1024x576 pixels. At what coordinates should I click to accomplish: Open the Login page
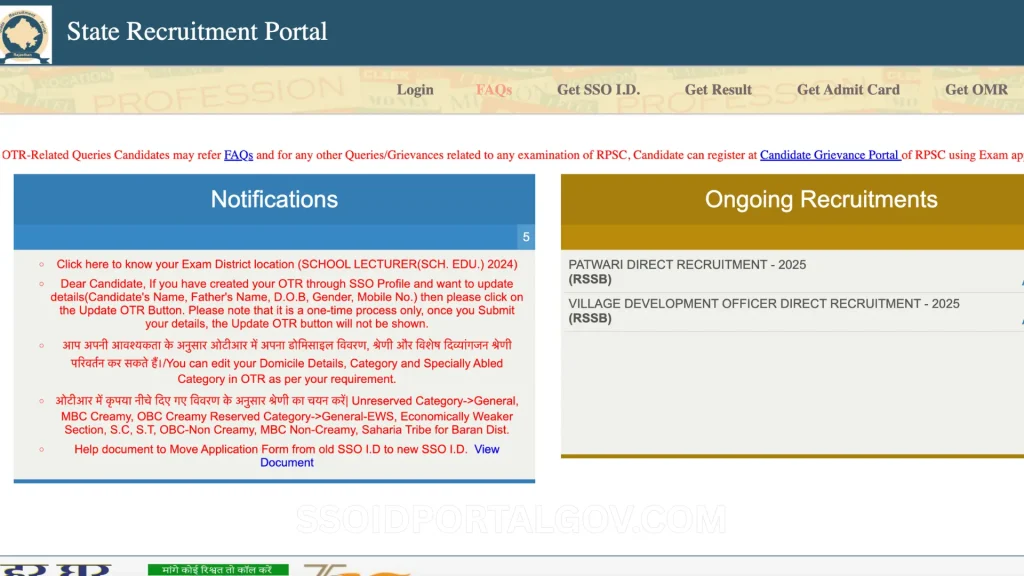pyautogui.click(x=415, y=90)
